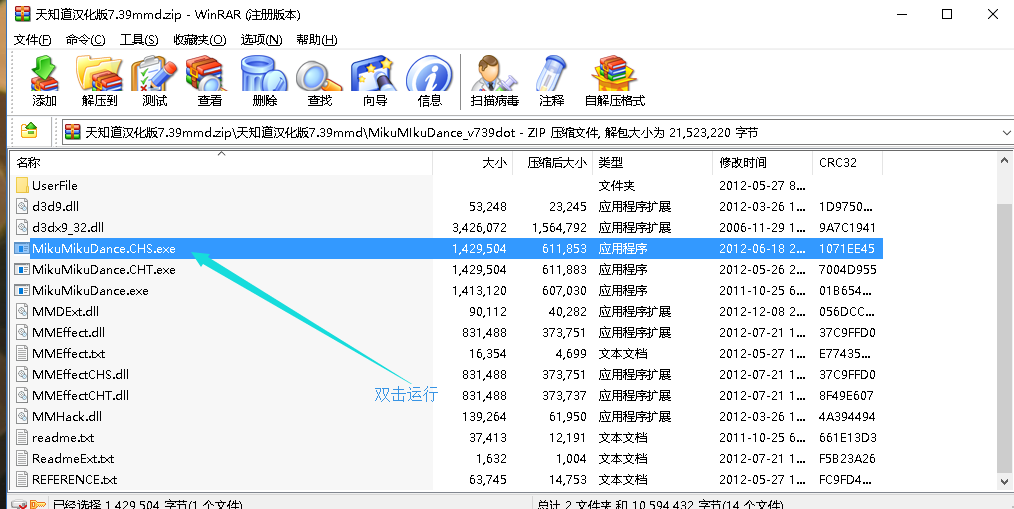Expand the archive path dropdown arrow
Screen dimensions: 1014x509
pyautogui.click(x=1006, y=133)
